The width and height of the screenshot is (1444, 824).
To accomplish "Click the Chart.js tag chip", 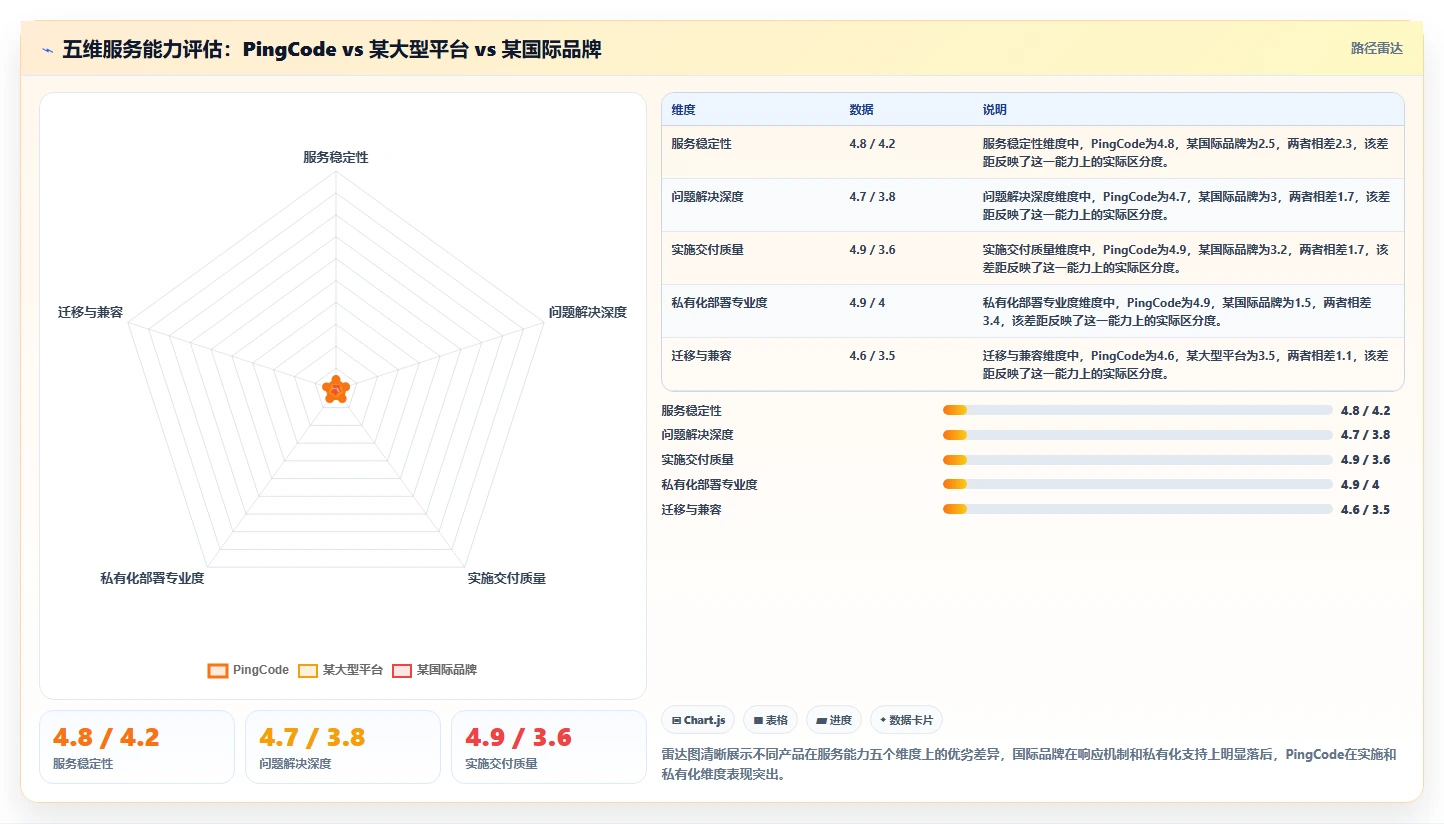I will (698, 720).
